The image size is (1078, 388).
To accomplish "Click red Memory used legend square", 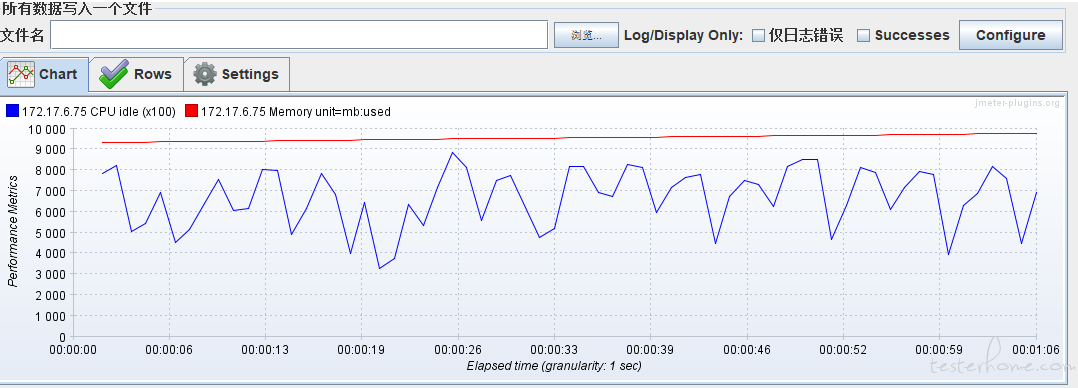I will tap(192, 111).
